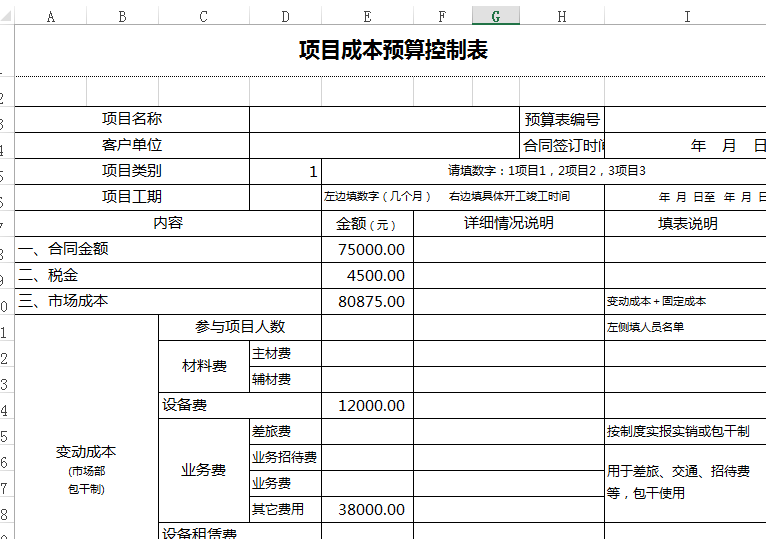Select the amount 38000.00
This screenshot has height=539, width=766.
(367, 510)
